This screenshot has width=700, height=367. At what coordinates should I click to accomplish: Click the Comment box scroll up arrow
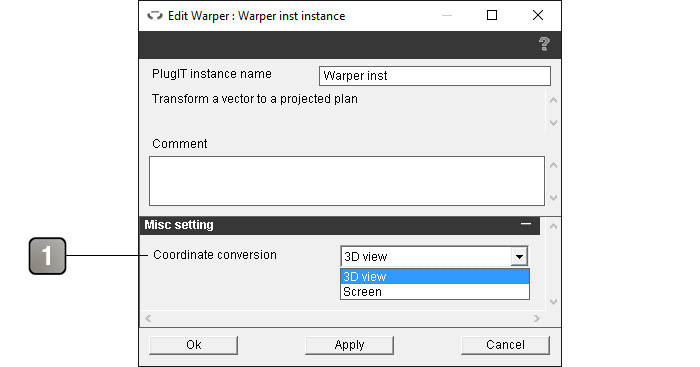[x=553, y=165]
